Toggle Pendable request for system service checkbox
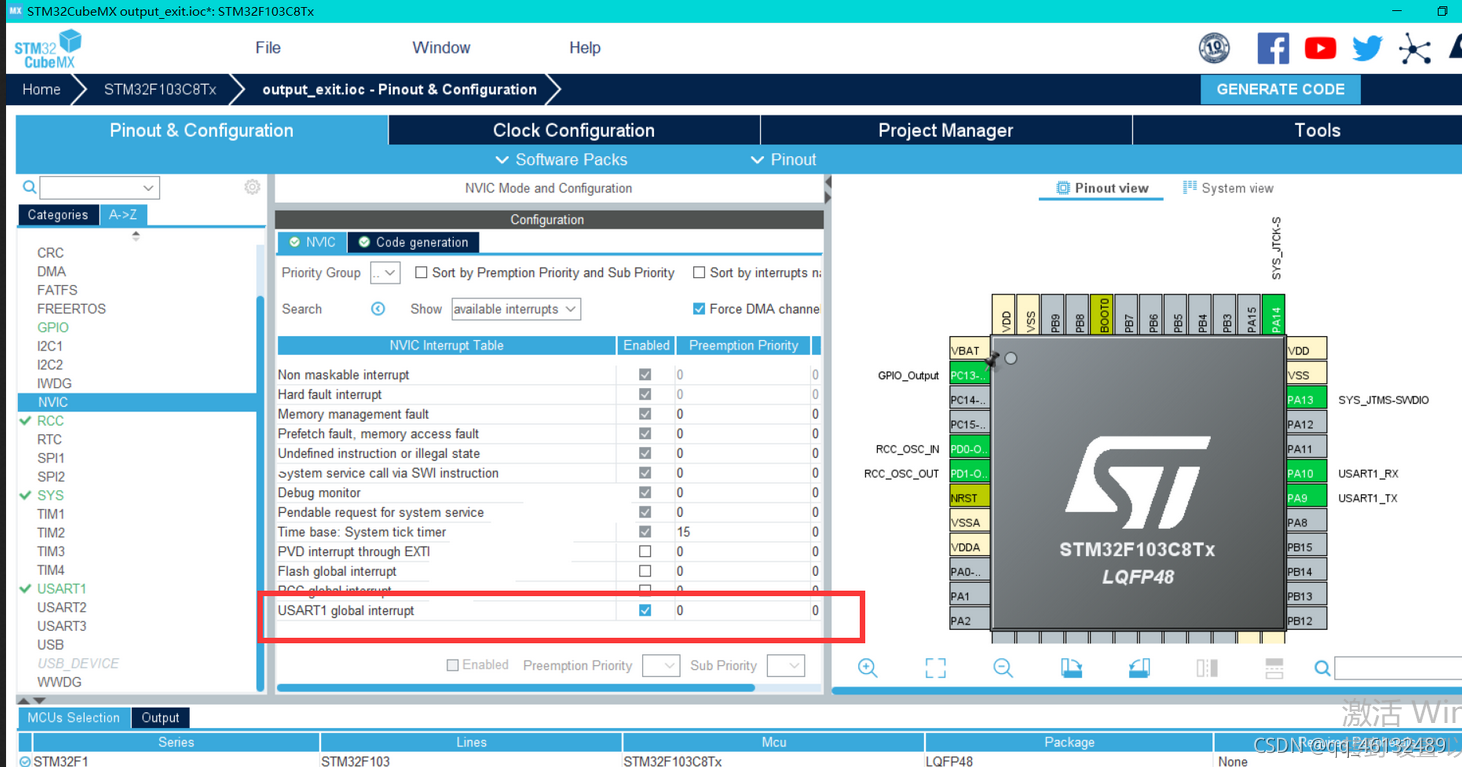Image resolution: width=1462 pixels, height=767 pixels. tap(645, 512)
